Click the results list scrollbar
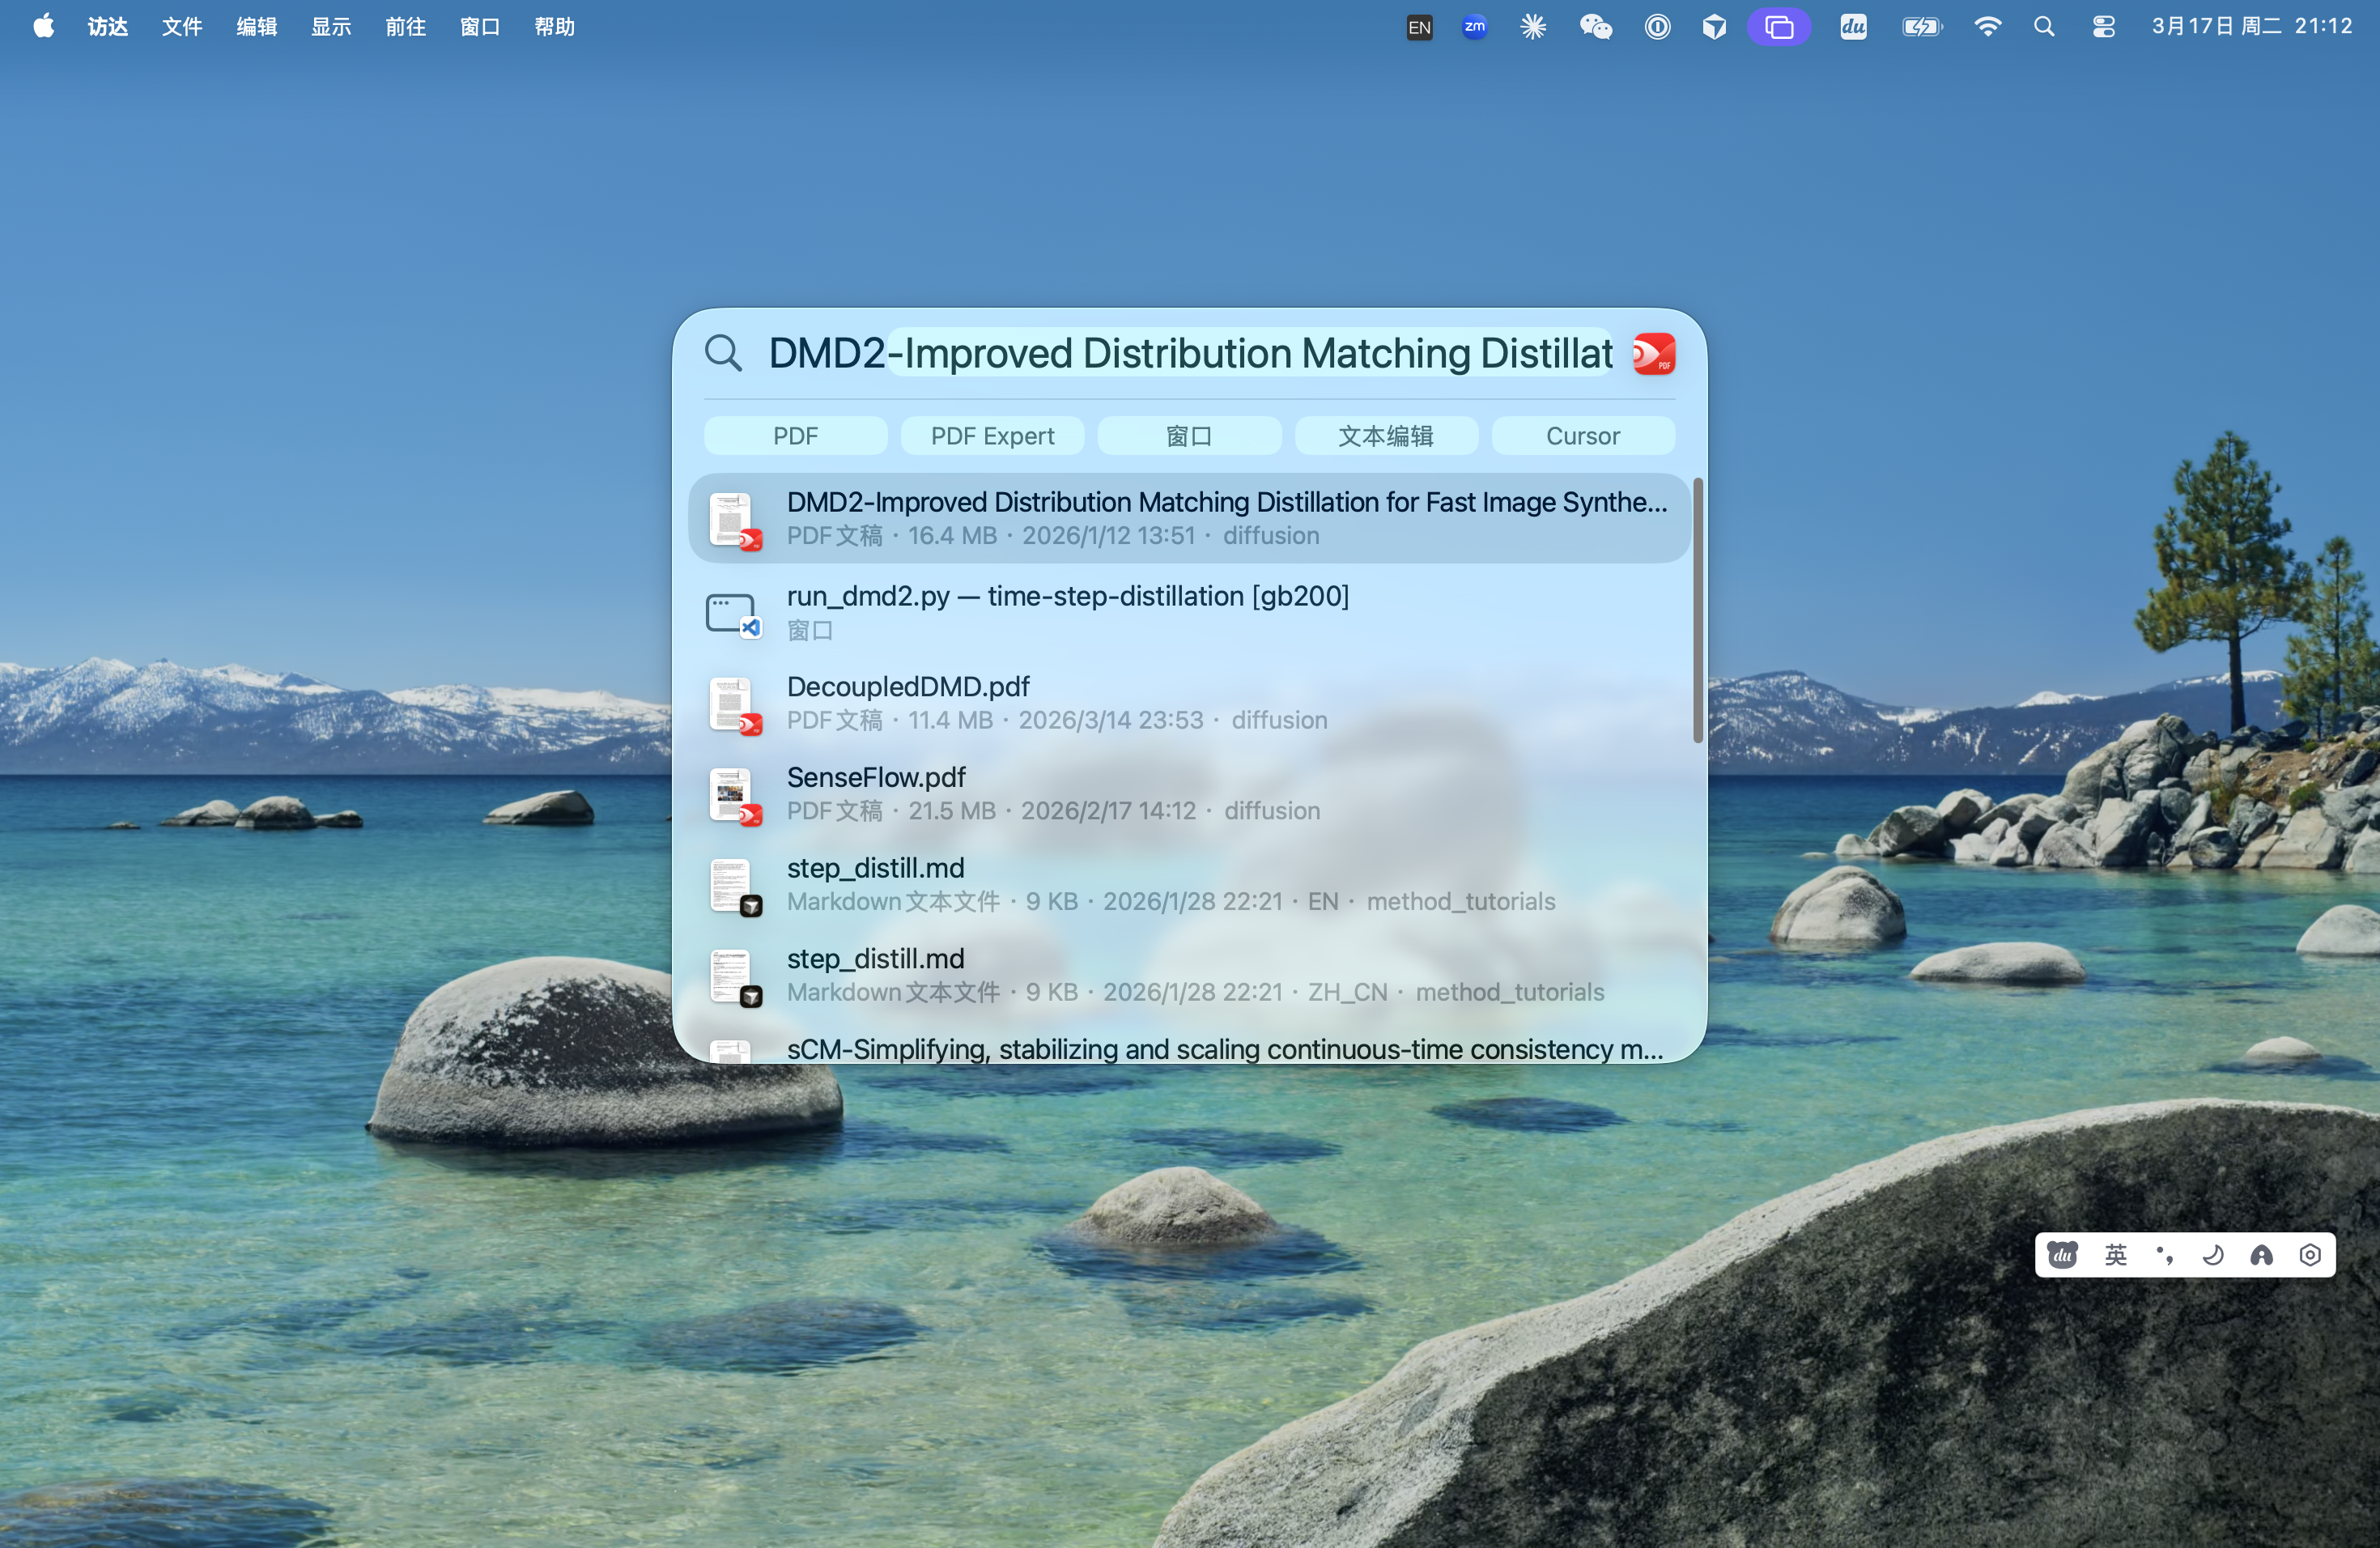 [1697, 610]
